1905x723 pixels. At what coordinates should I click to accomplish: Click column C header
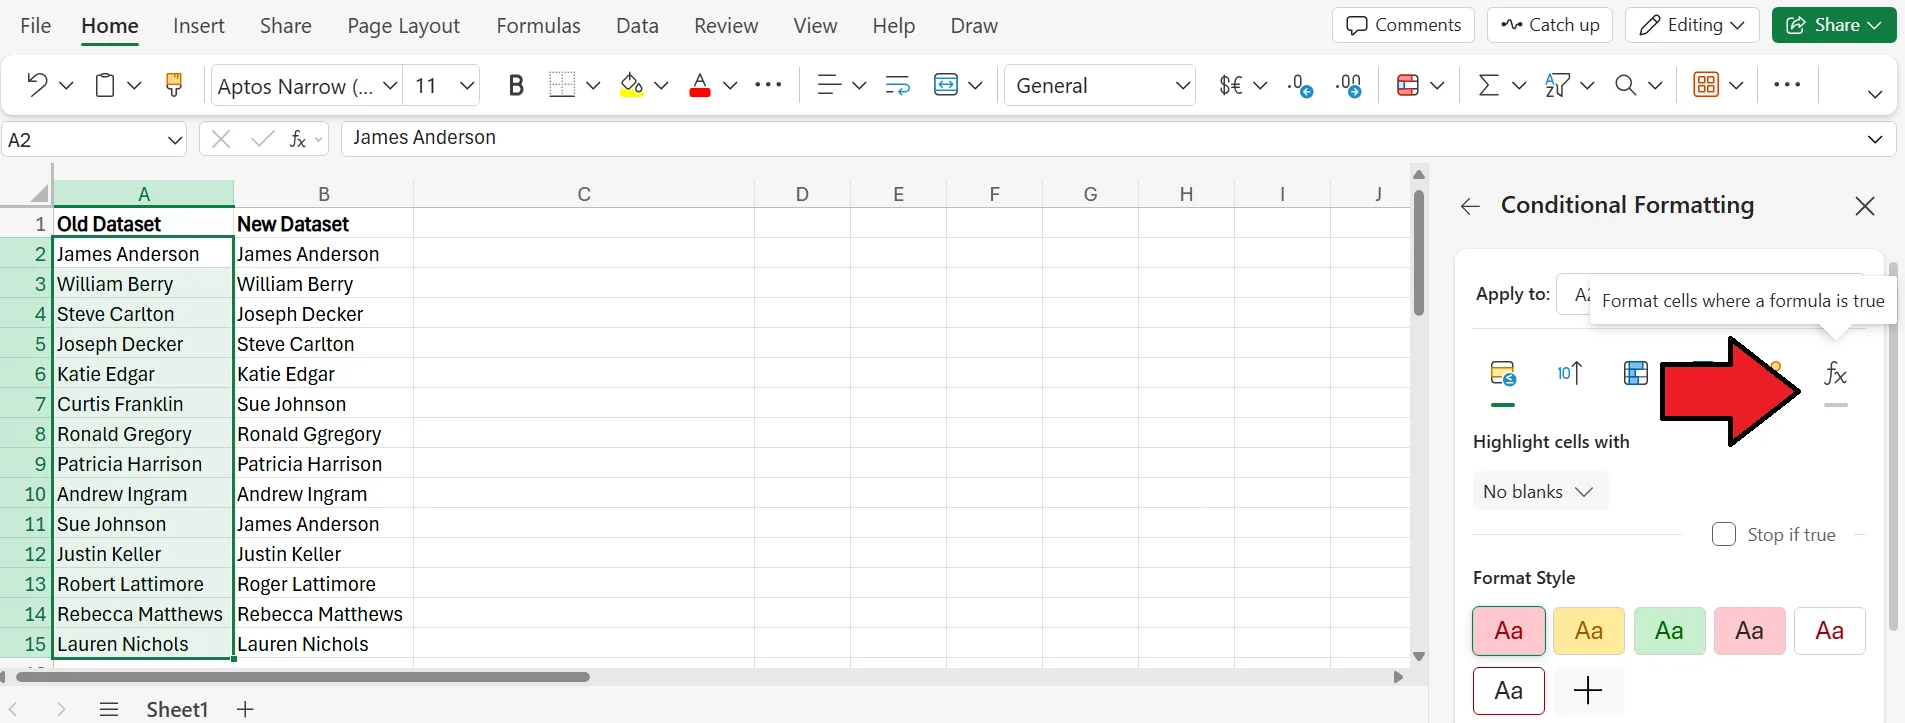click(584, 194)
